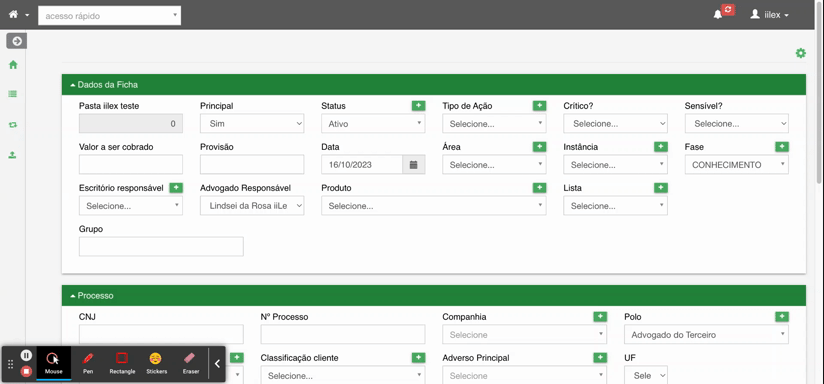
Task: Open the Lista dropdown
Action: (x=615, y=206)
